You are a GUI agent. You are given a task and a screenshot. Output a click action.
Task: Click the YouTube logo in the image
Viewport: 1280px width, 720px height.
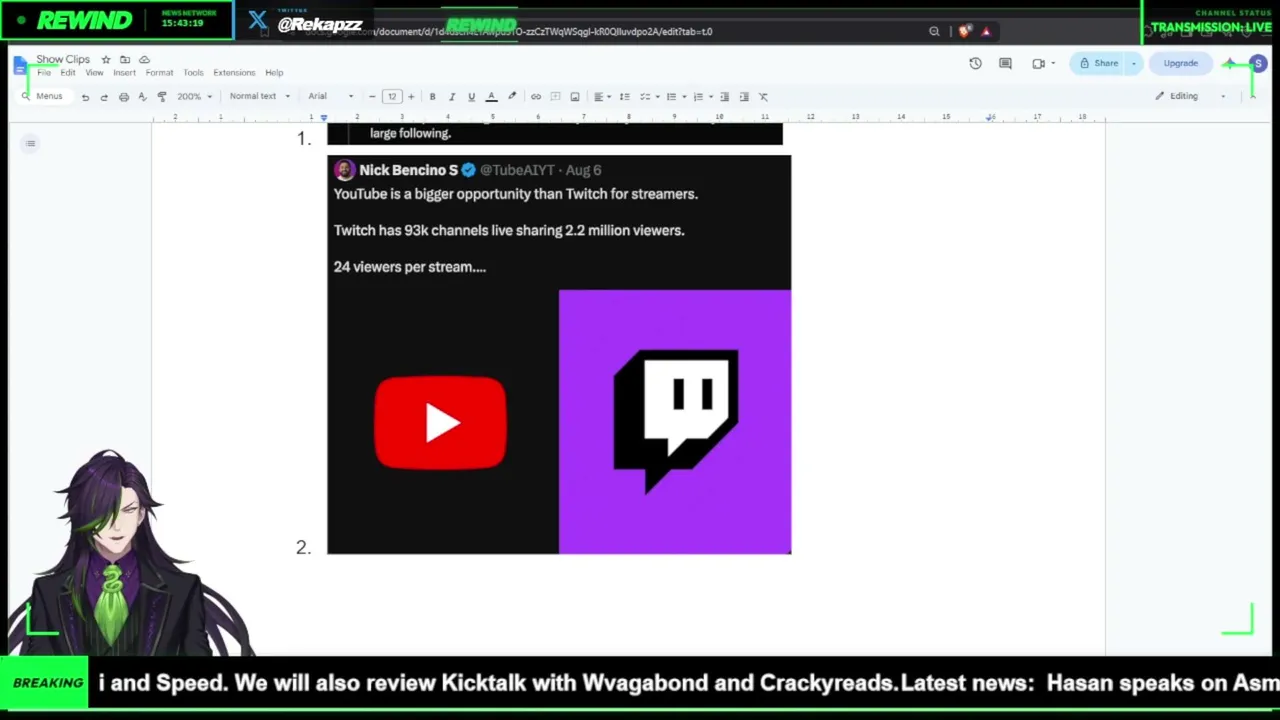pos(440,422)
